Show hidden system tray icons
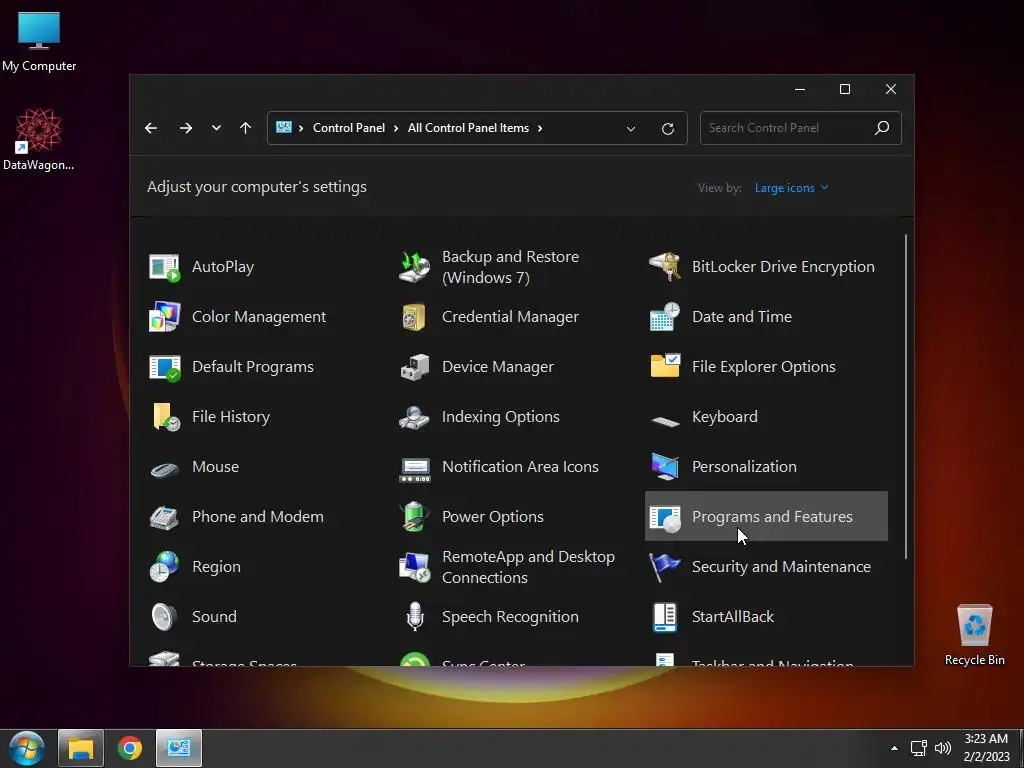Screen dimensions: 1024x768 [894, 748]
